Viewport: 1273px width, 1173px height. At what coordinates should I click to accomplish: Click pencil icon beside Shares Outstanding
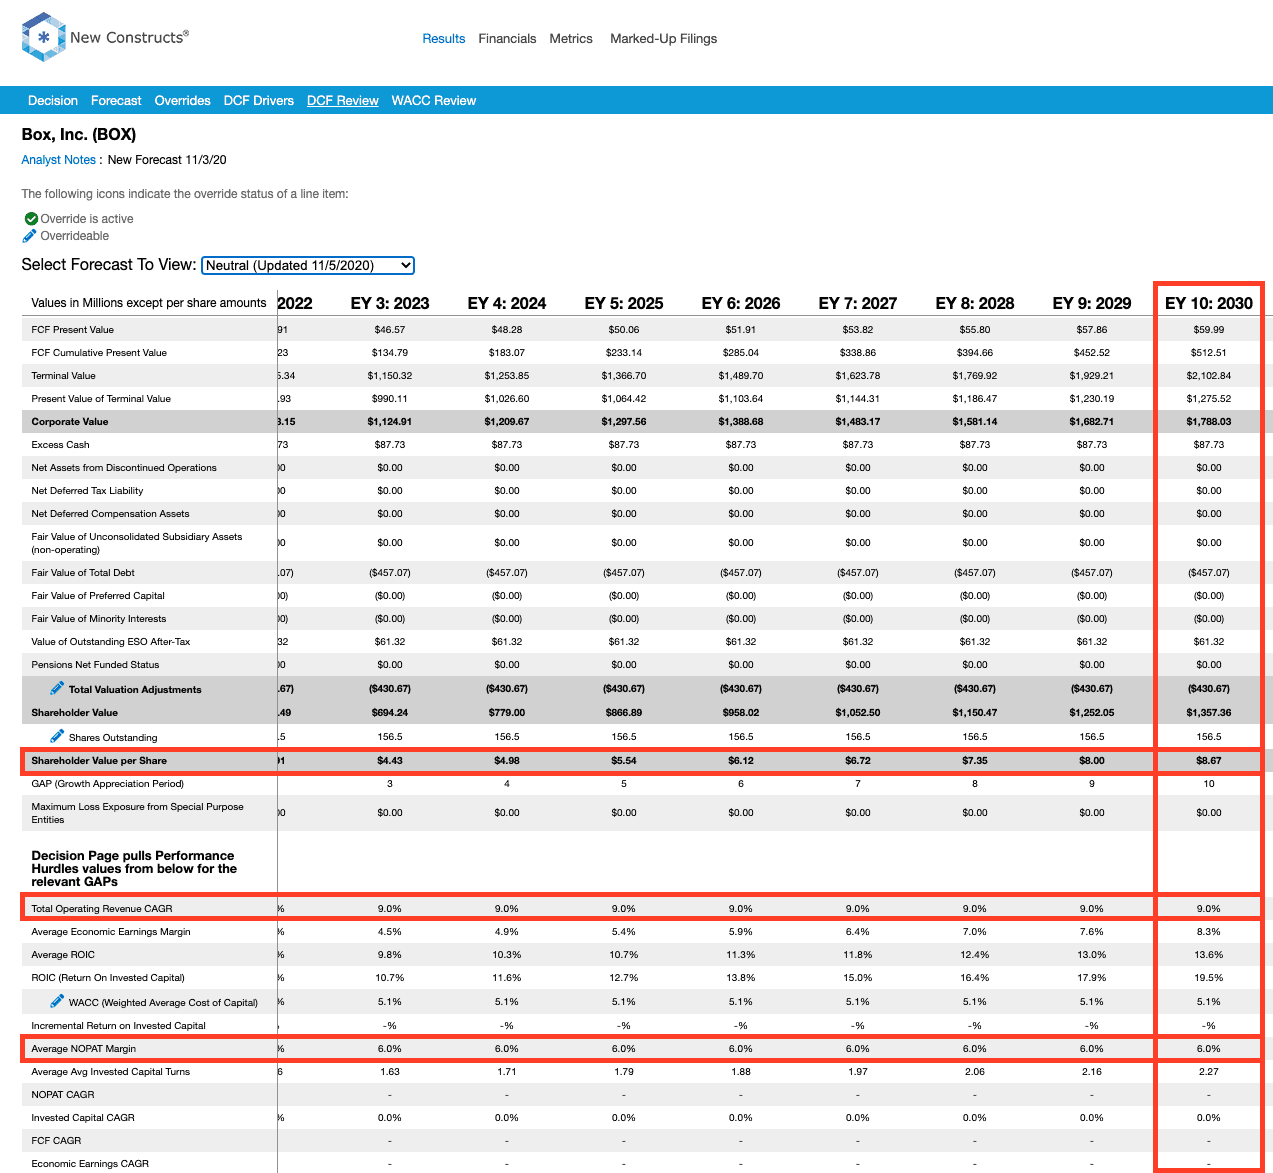click(x=57, y=736)
